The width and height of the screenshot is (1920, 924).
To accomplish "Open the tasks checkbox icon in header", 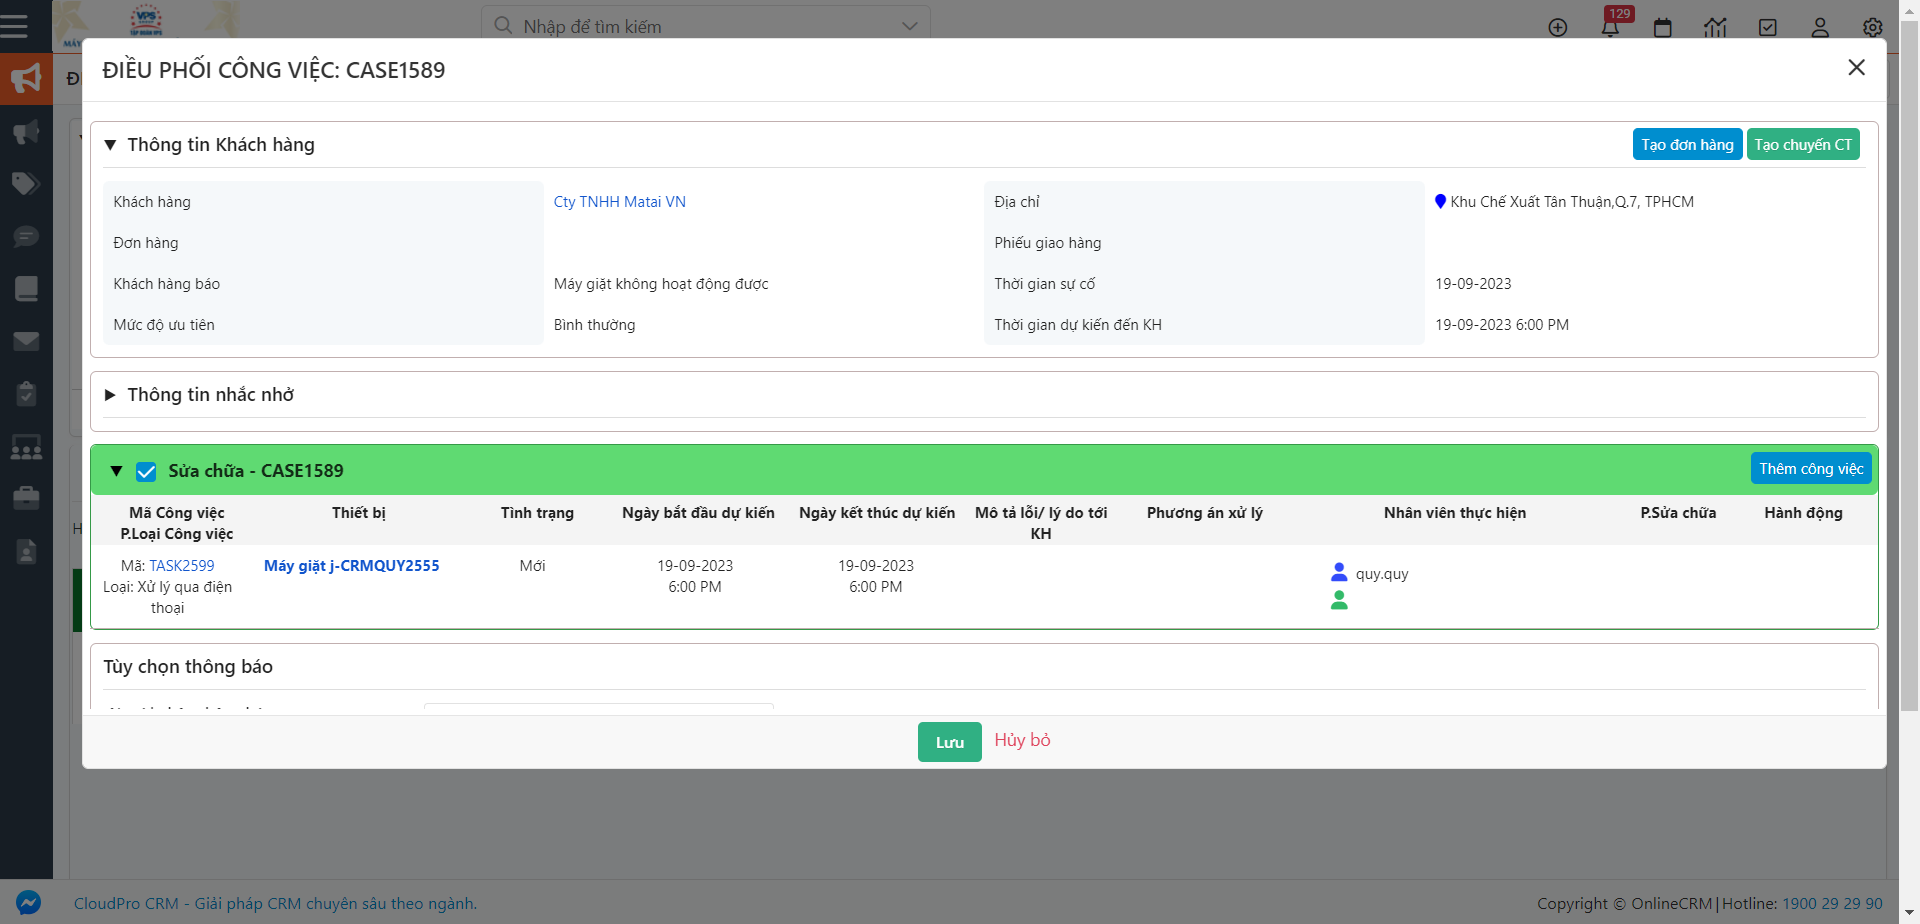I will (x=1768, y=28).
